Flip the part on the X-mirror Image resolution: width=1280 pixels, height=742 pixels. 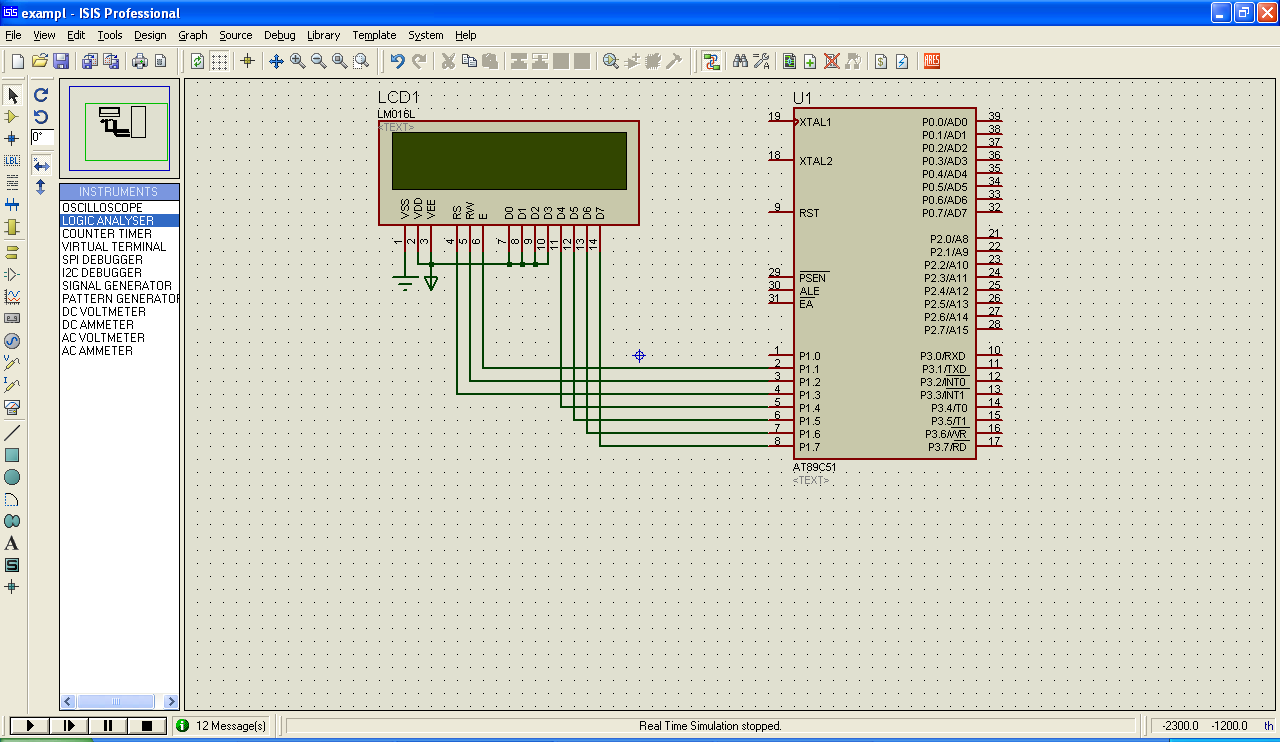(x=41, y=166)
